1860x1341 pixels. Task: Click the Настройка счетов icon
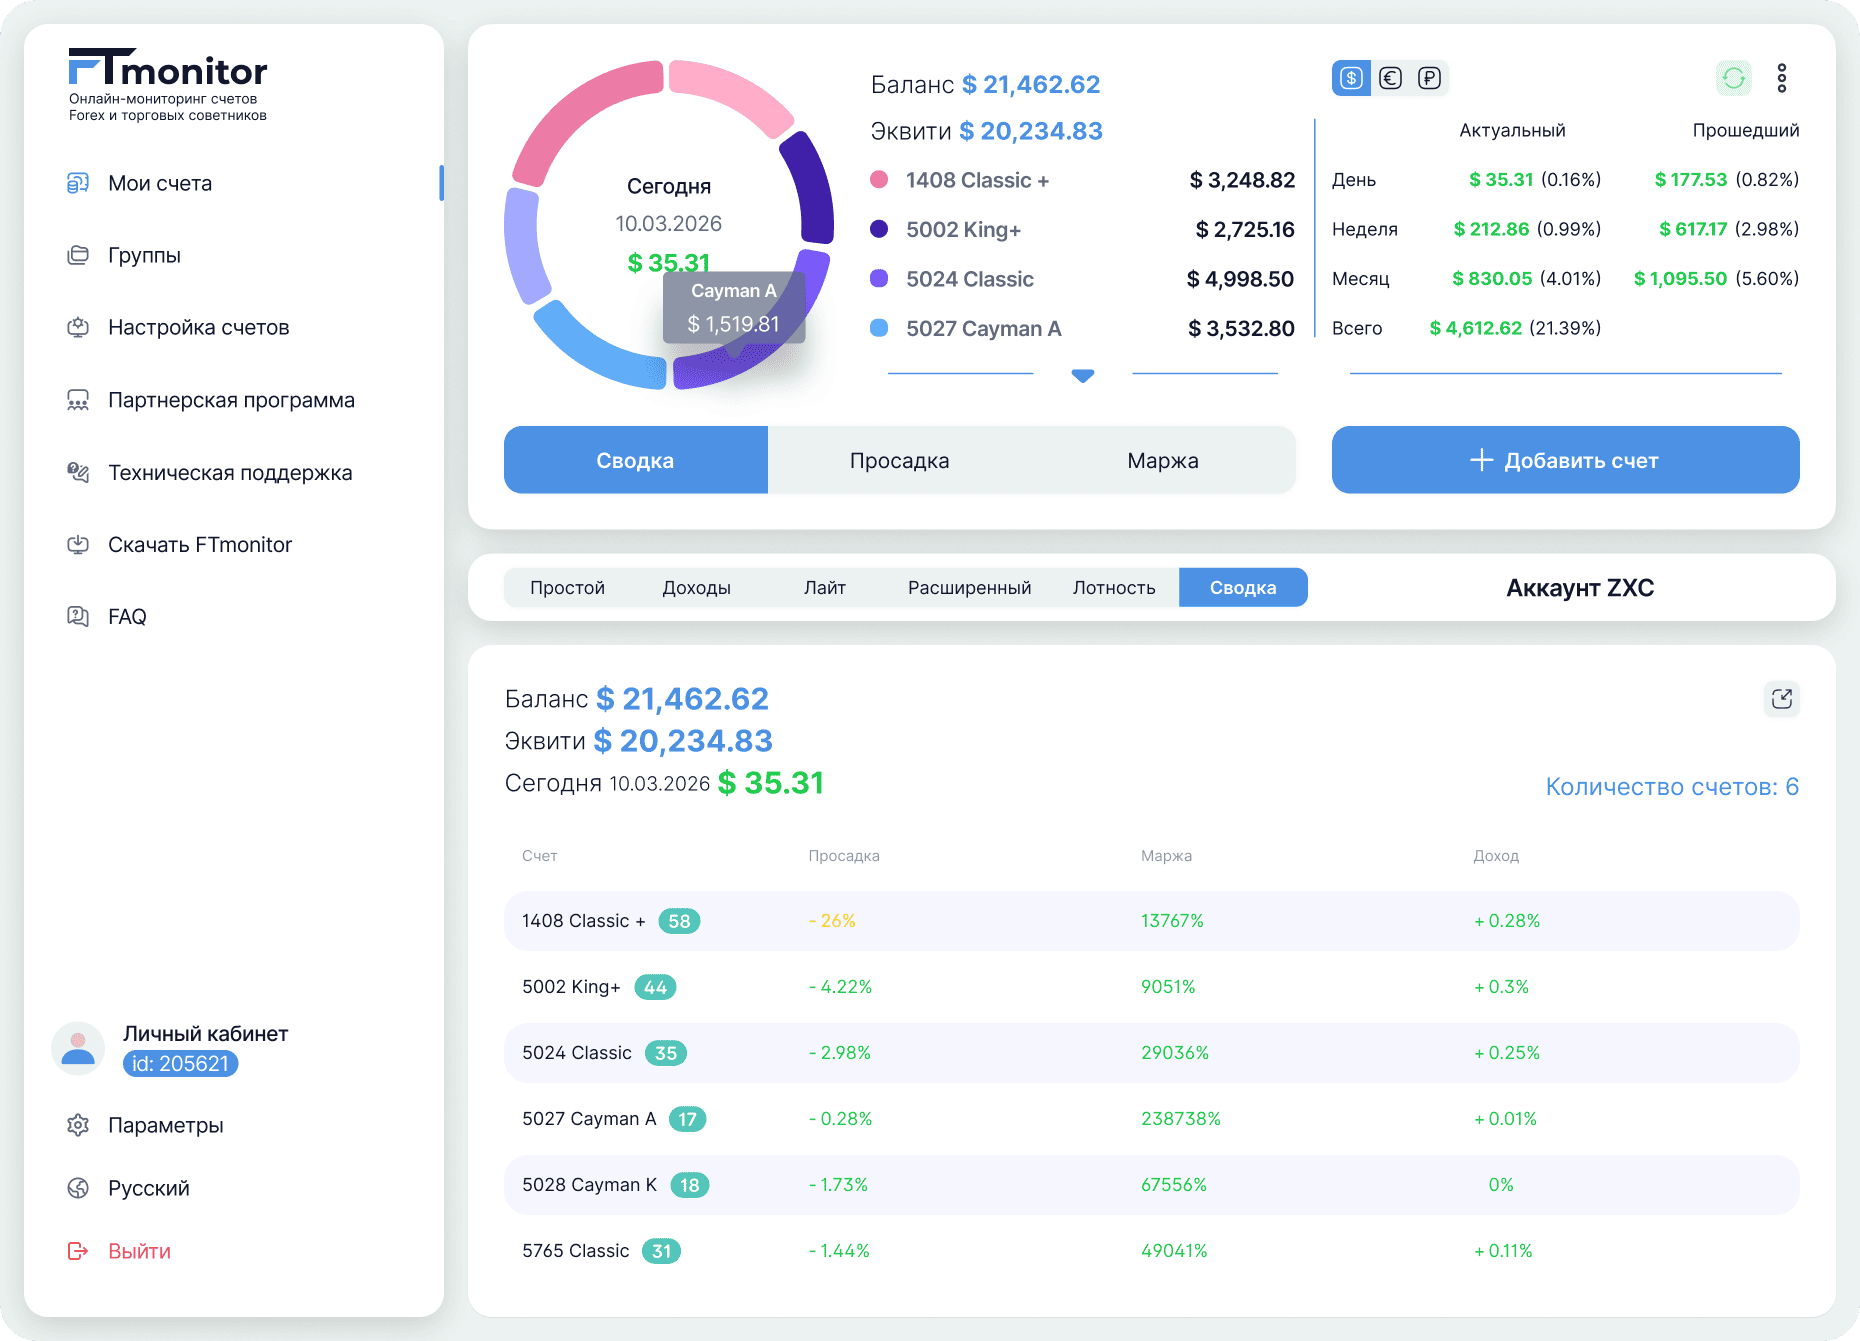coord(78,327)
